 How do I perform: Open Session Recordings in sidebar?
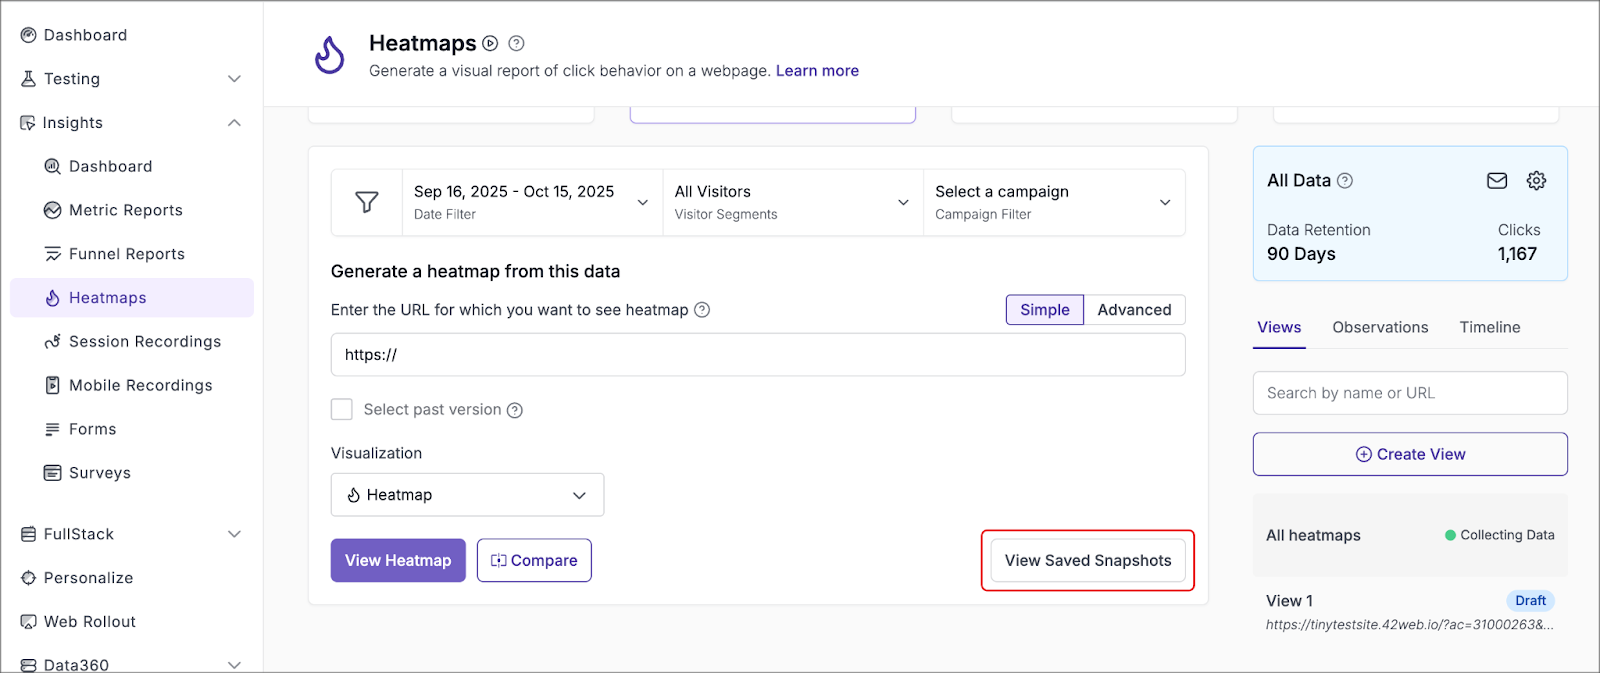[144, 342]
